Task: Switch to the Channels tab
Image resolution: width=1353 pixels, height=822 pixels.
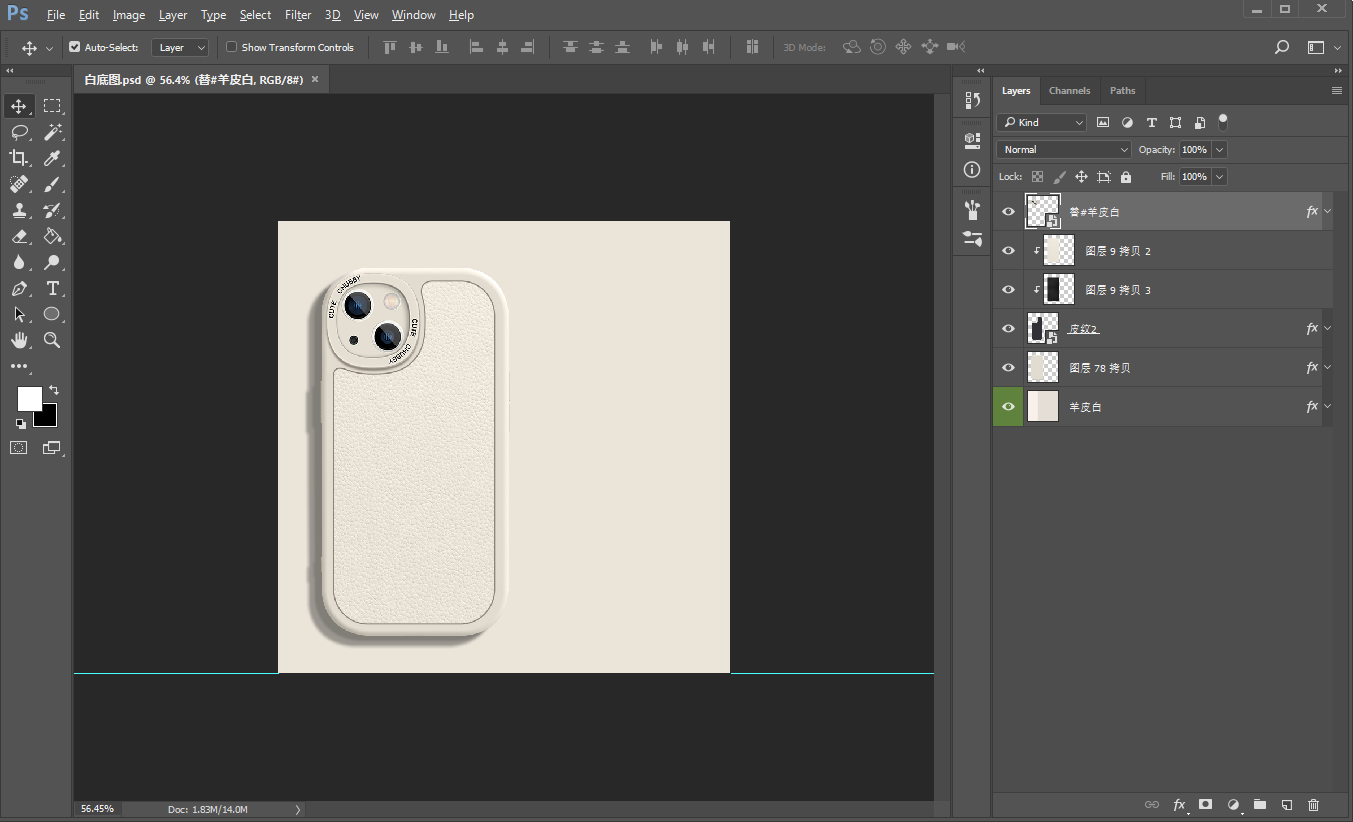Action: [x=1069, y=90]
